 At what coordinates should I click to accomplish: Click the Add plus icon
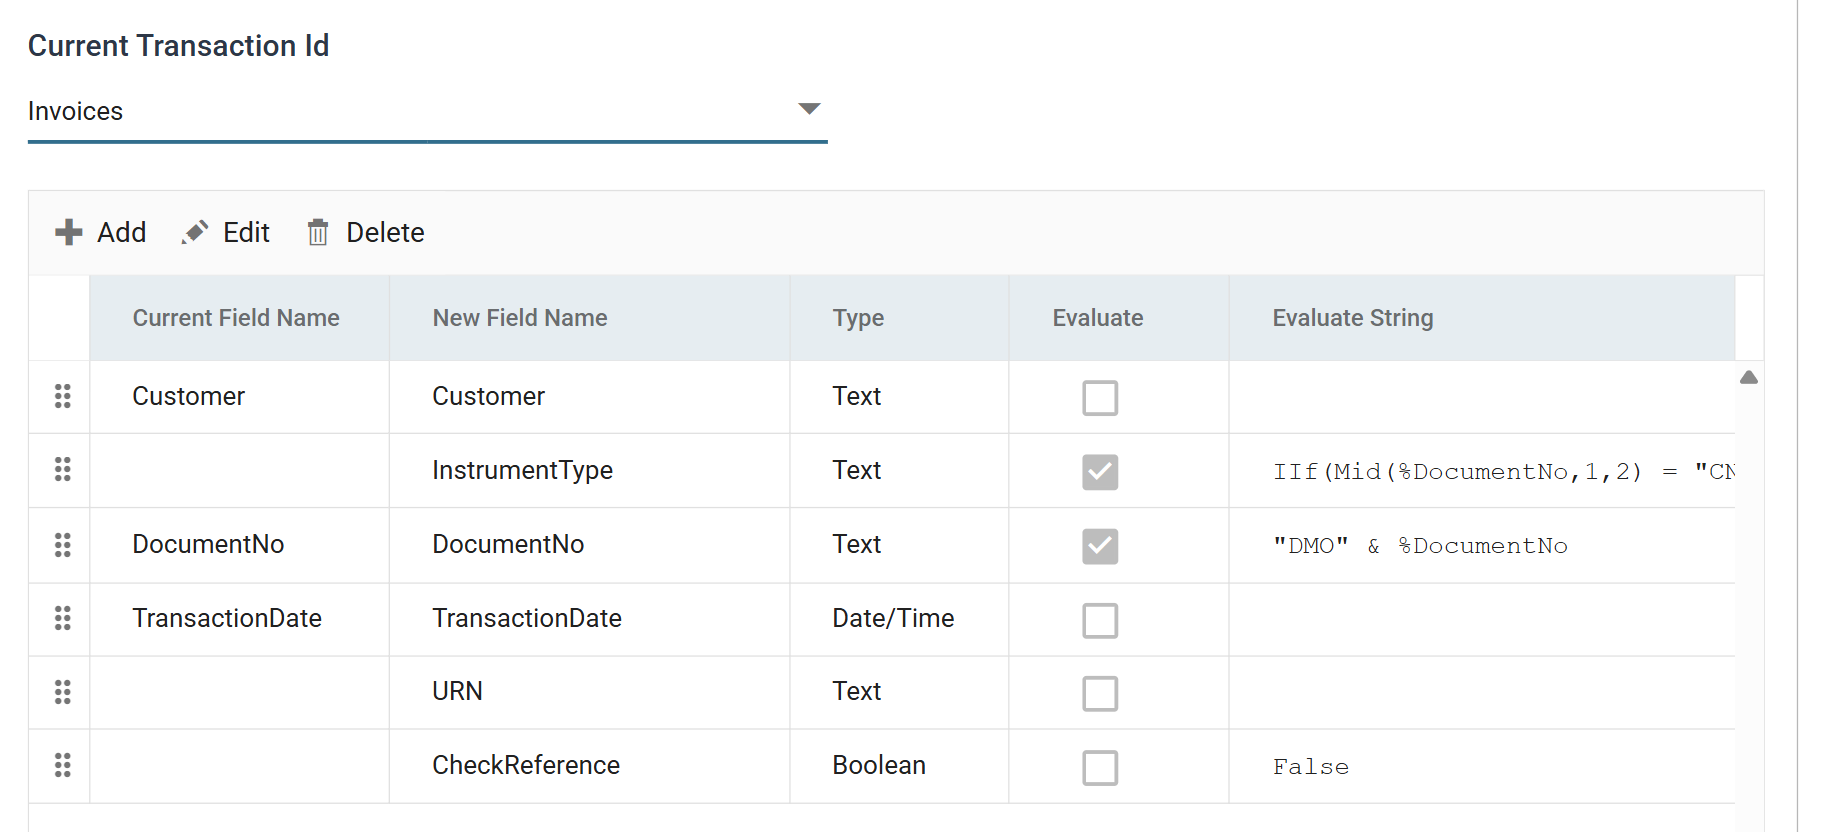click(68, 232)
